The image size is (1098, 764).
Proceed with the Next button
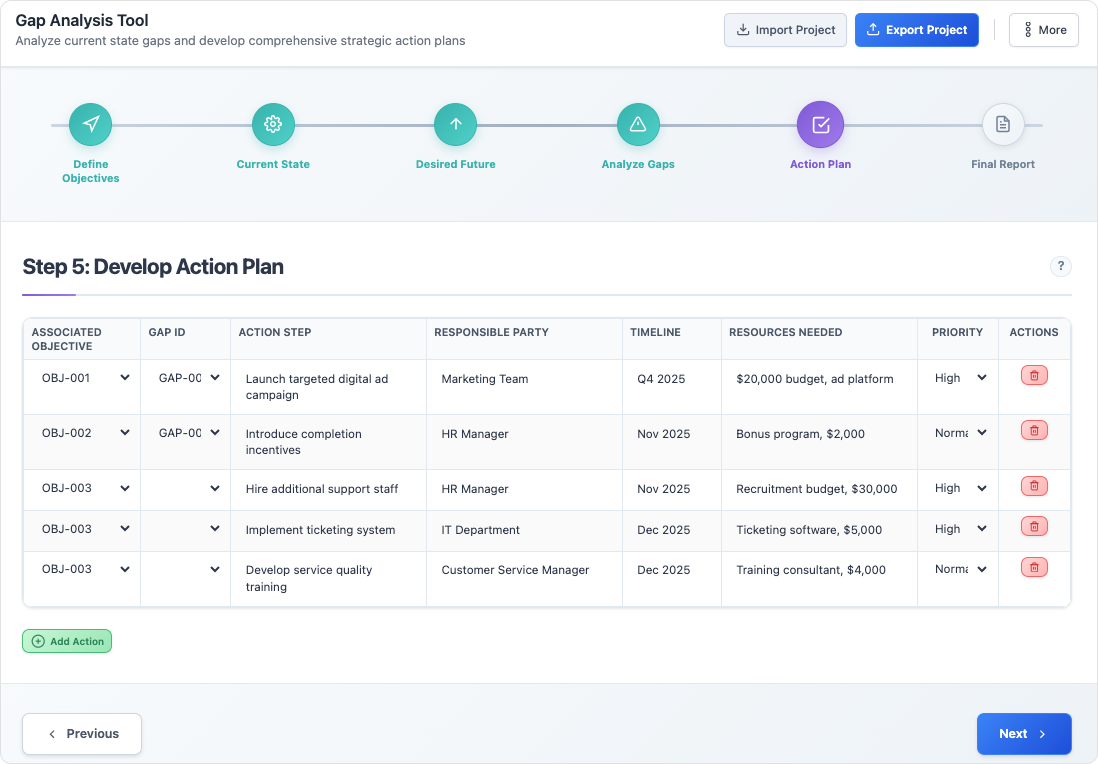(1024, 733)
